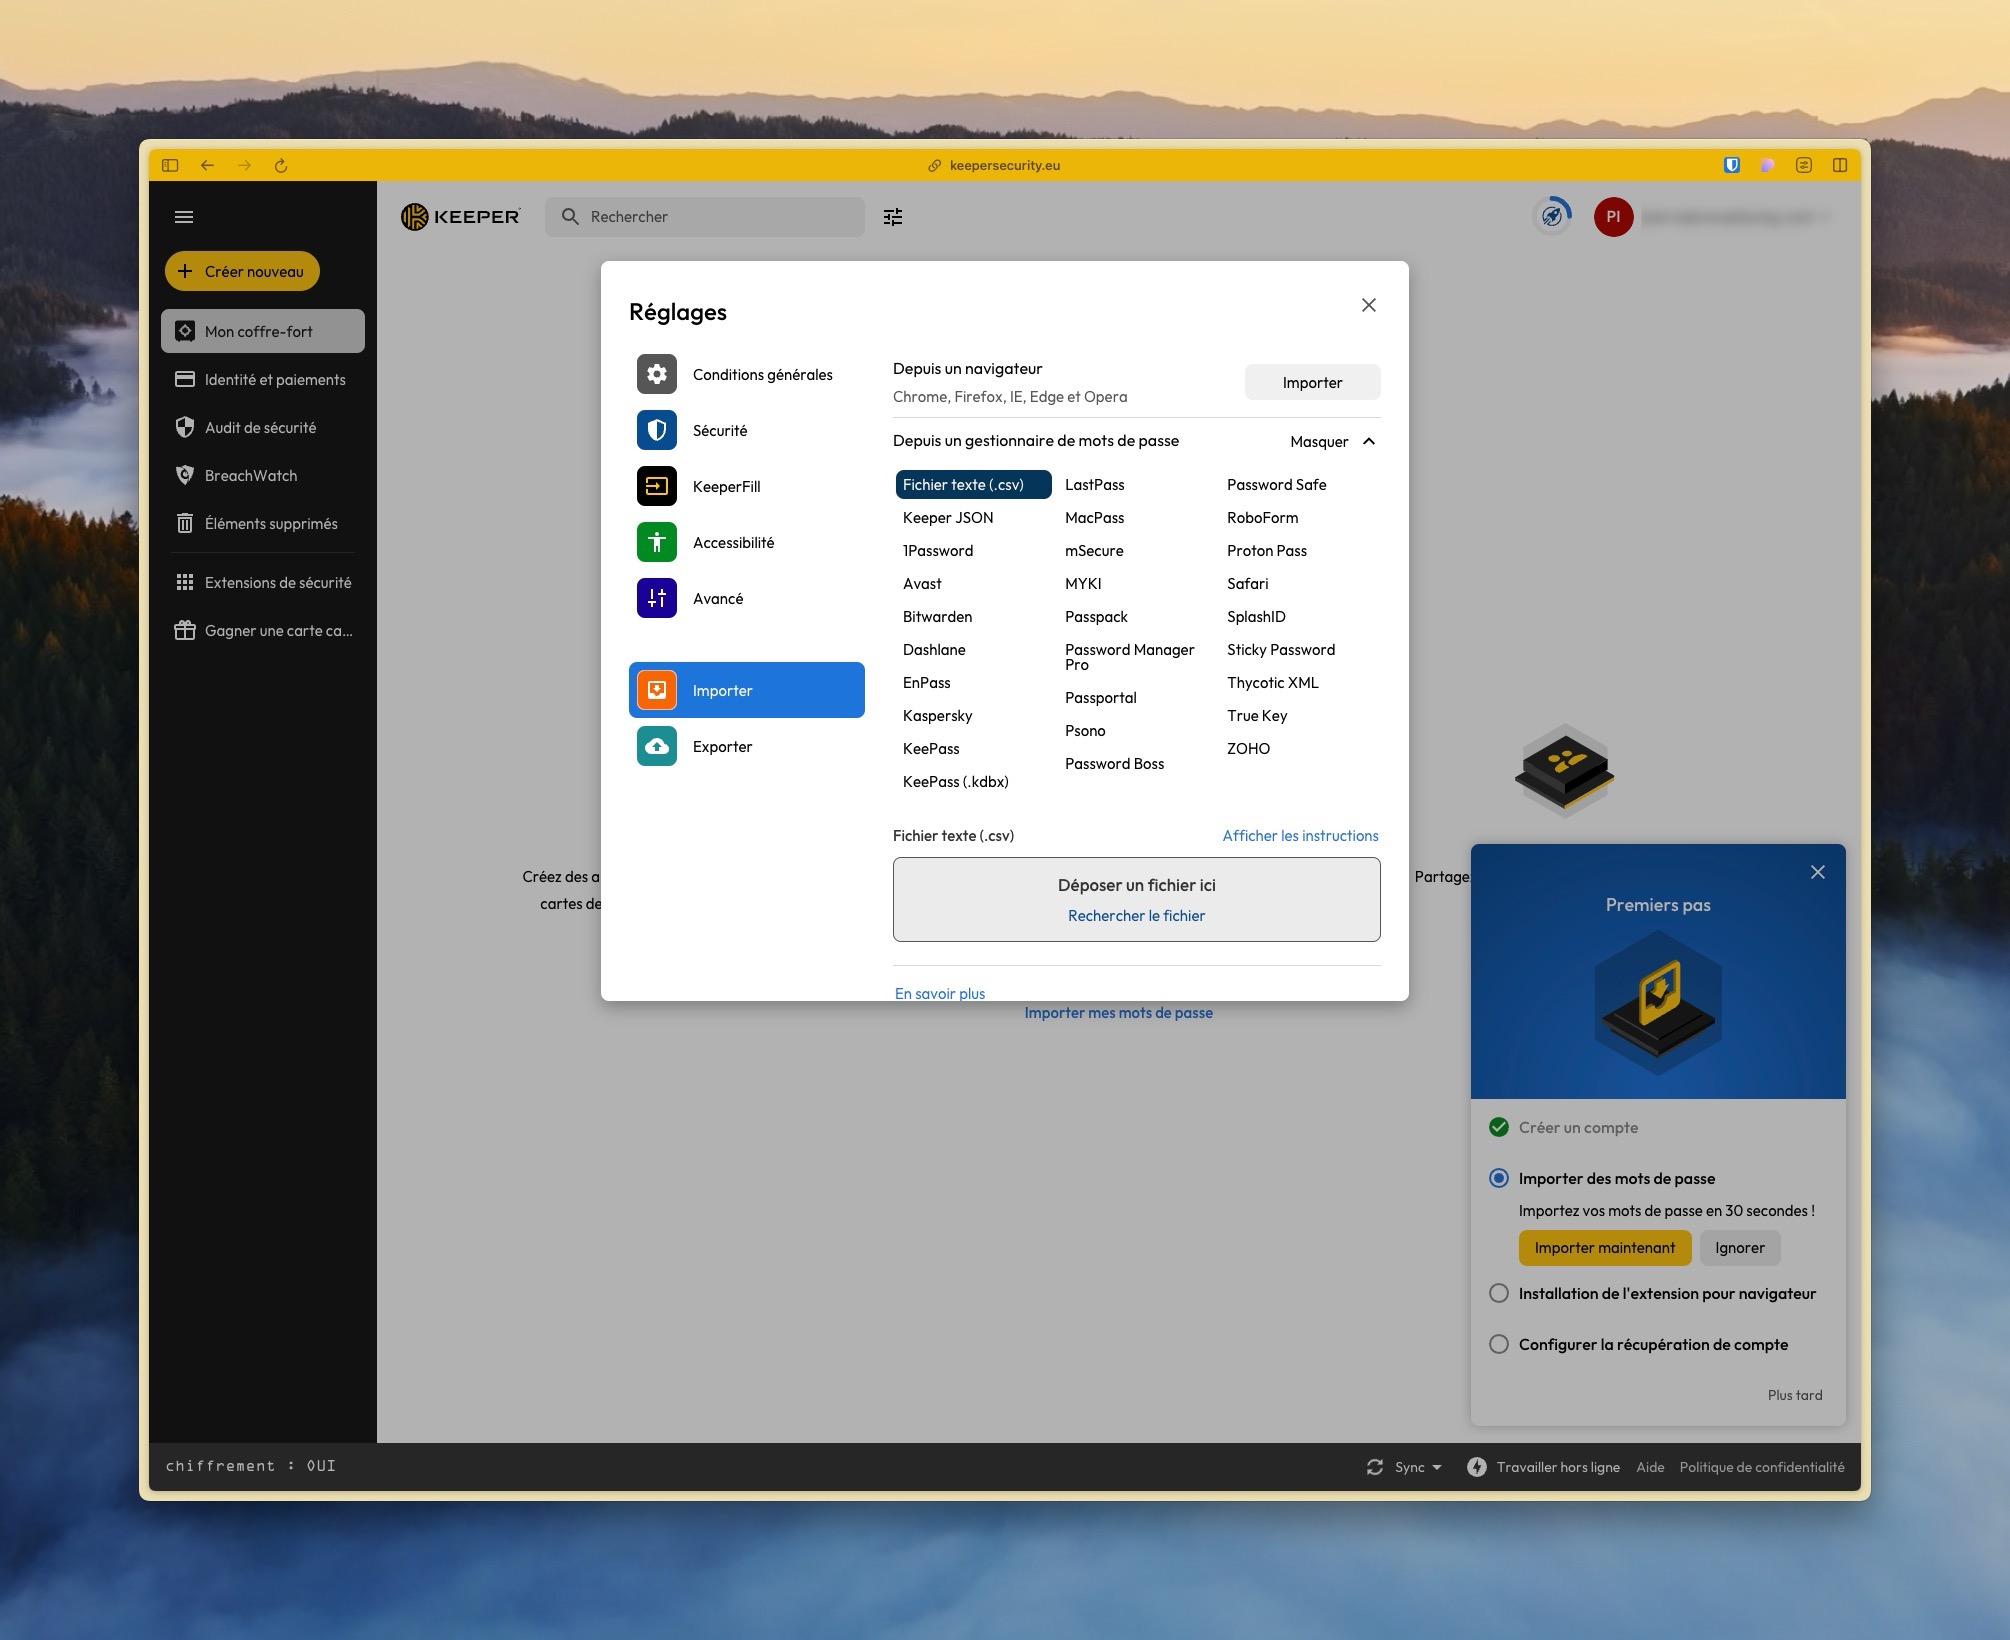Click the Créer nouveau button
The image size is (2010, 1640).
coord(242,271)
